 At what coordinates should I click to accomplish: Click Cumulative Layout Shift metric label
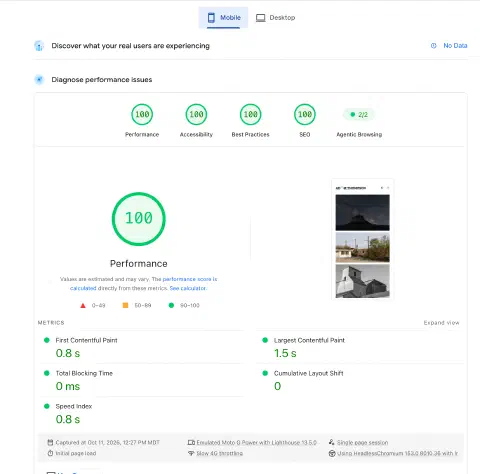[x=309, y=373]
